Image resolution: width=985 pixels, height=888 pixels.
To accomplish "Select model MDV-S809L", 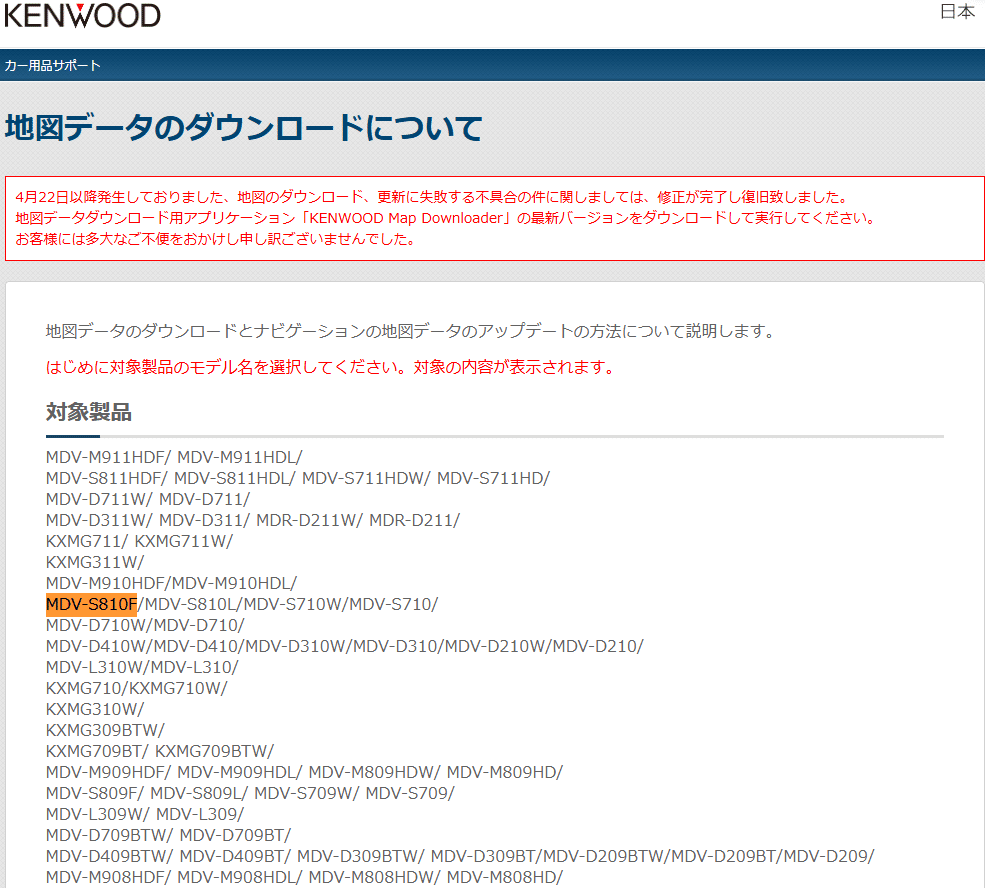I will (x=196, y=793).
